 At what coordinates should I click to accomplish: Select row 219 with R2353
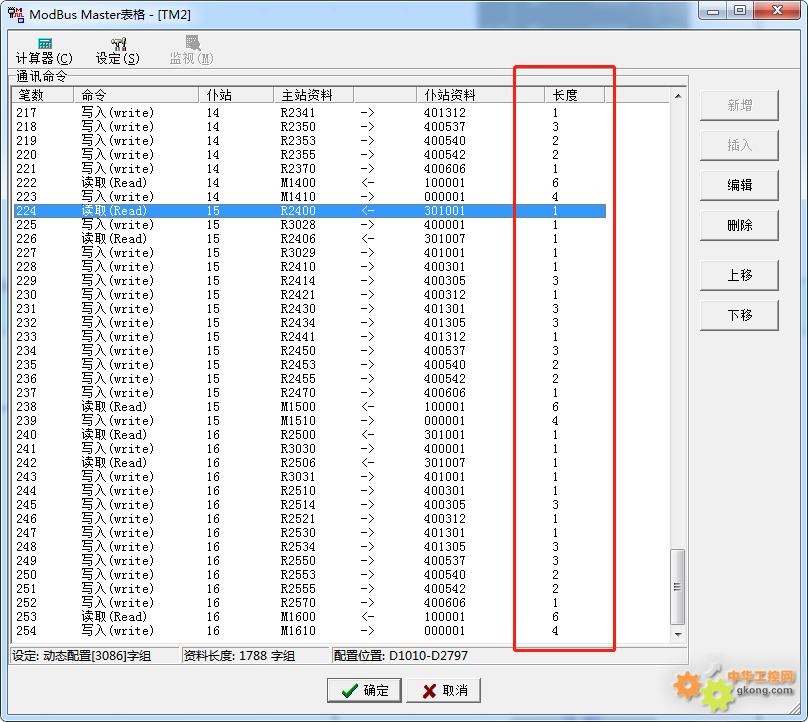pos(309,141)
